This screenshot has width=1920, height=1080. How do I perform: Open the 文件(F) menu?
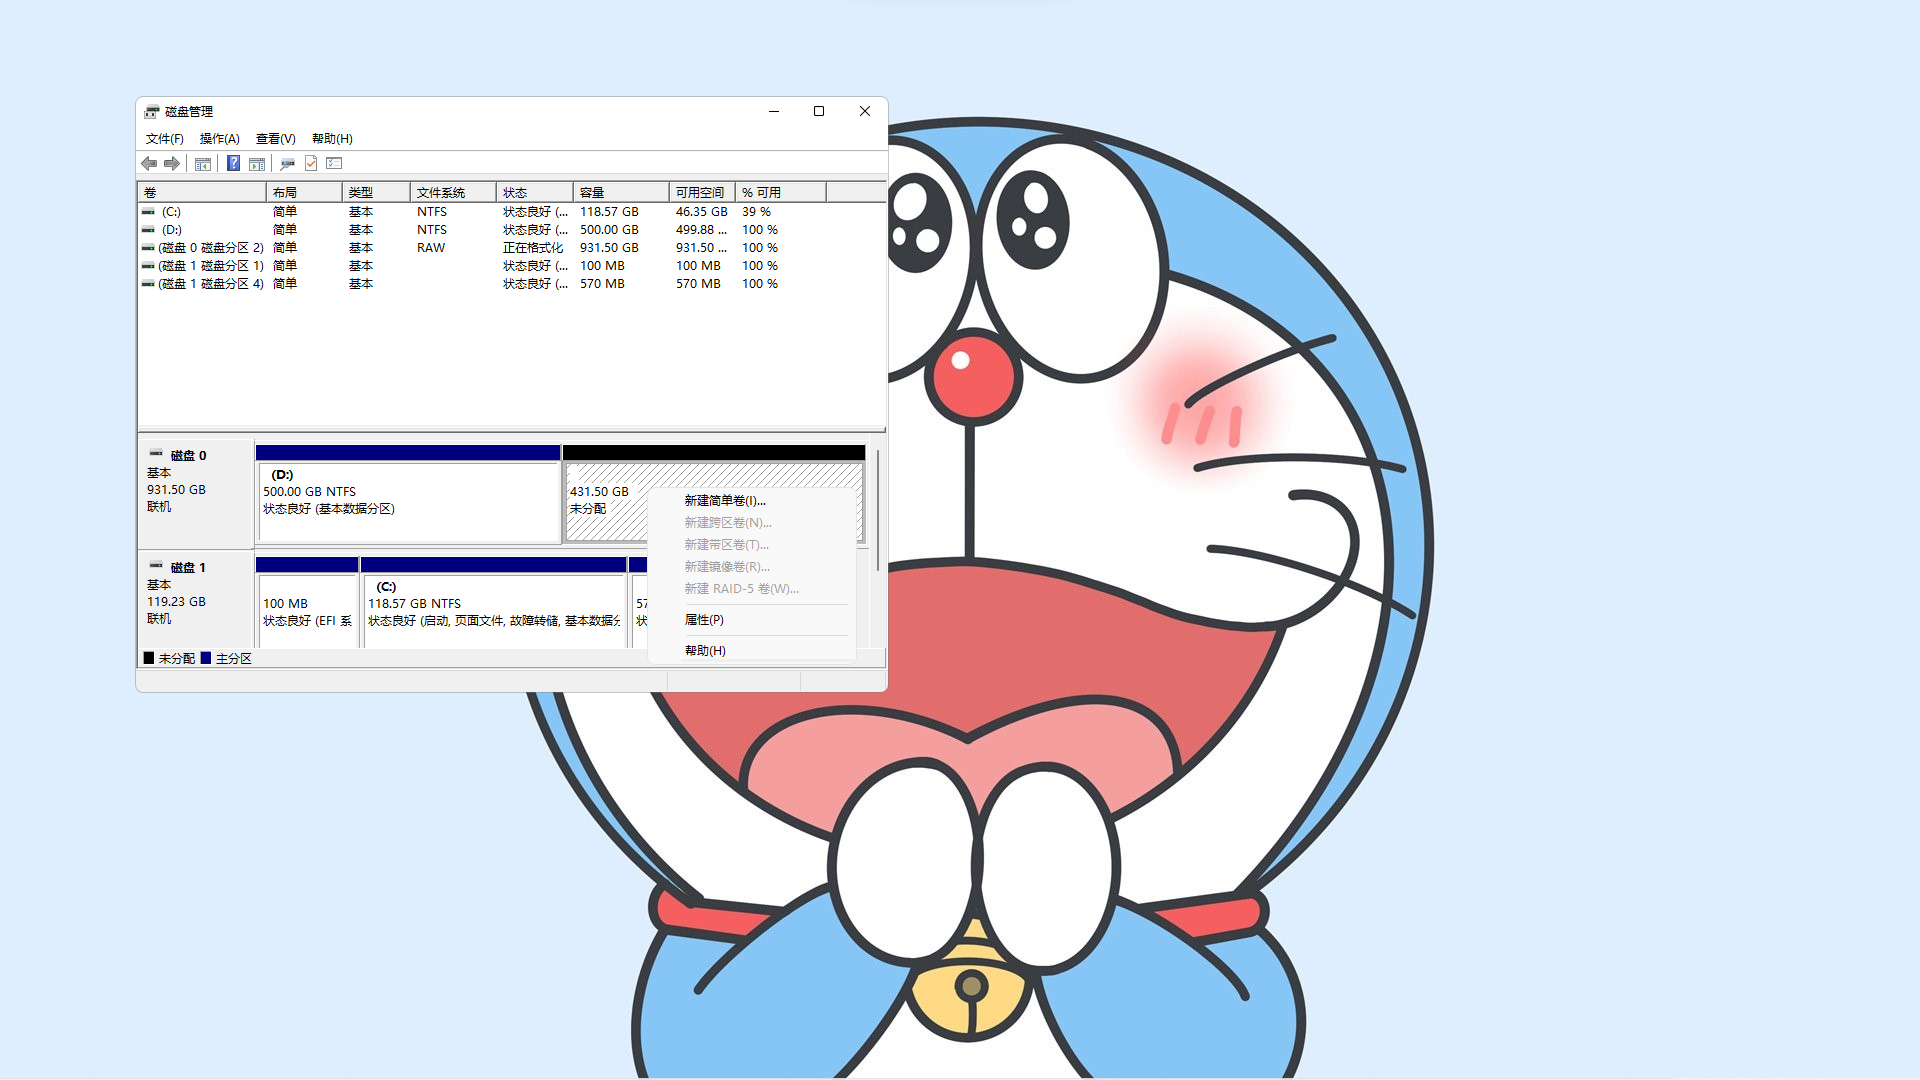point(164,139)
